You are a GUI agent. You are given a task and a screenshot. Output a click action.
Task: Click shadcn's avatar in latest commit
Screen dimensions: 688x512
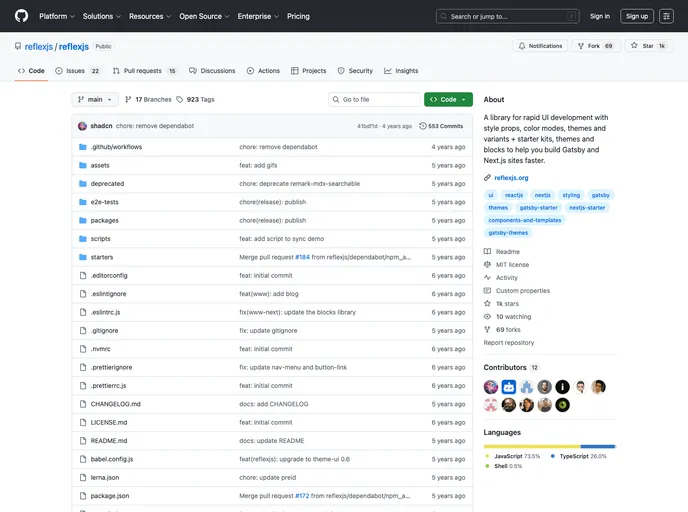(82, 126)
